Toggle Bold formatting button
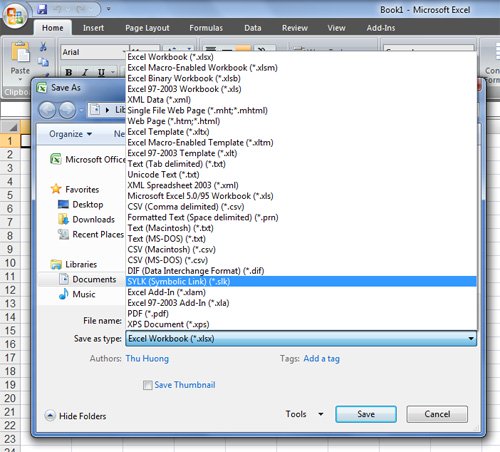 tap(69, 72)
